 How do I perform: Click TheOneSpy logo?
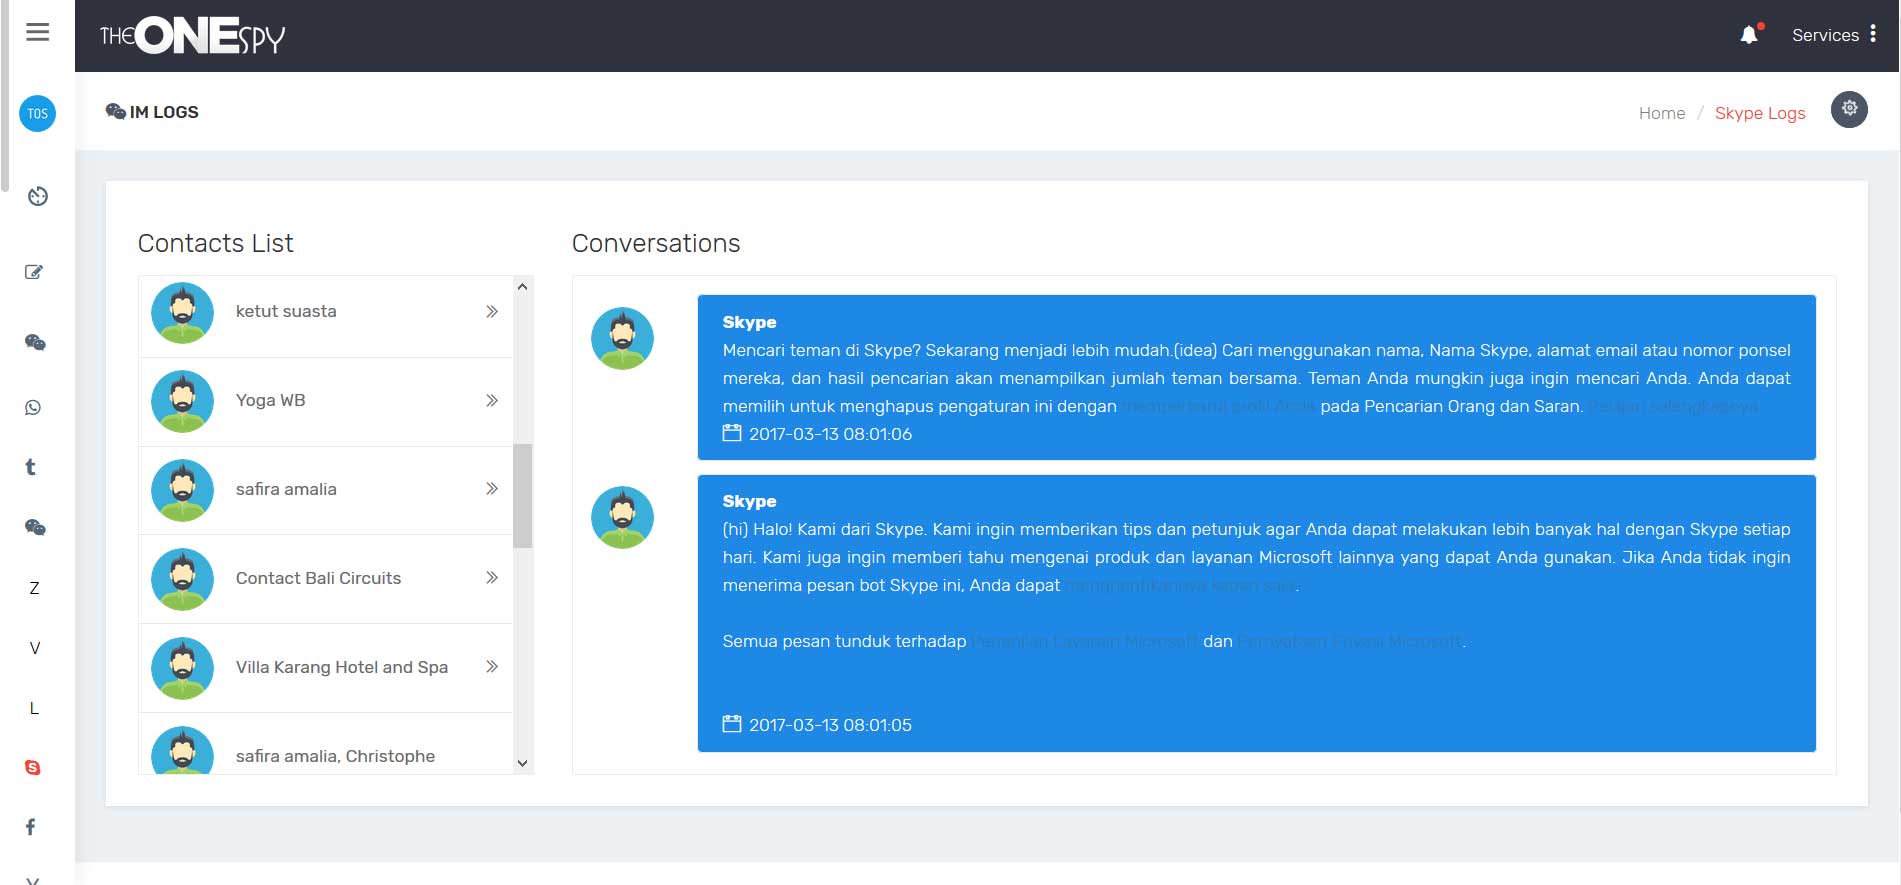[x=192, y=36]
